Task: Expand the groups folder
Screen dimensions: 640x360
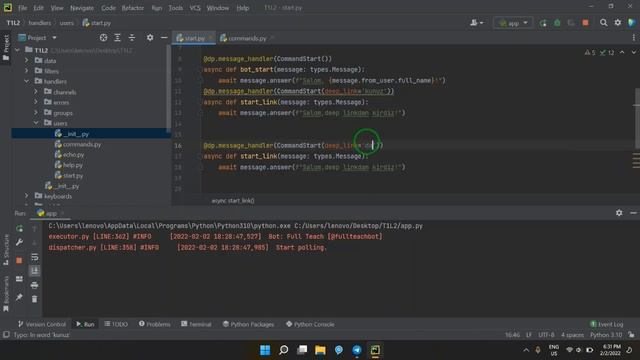Action: pyautogui.click(x=36, y=113)
